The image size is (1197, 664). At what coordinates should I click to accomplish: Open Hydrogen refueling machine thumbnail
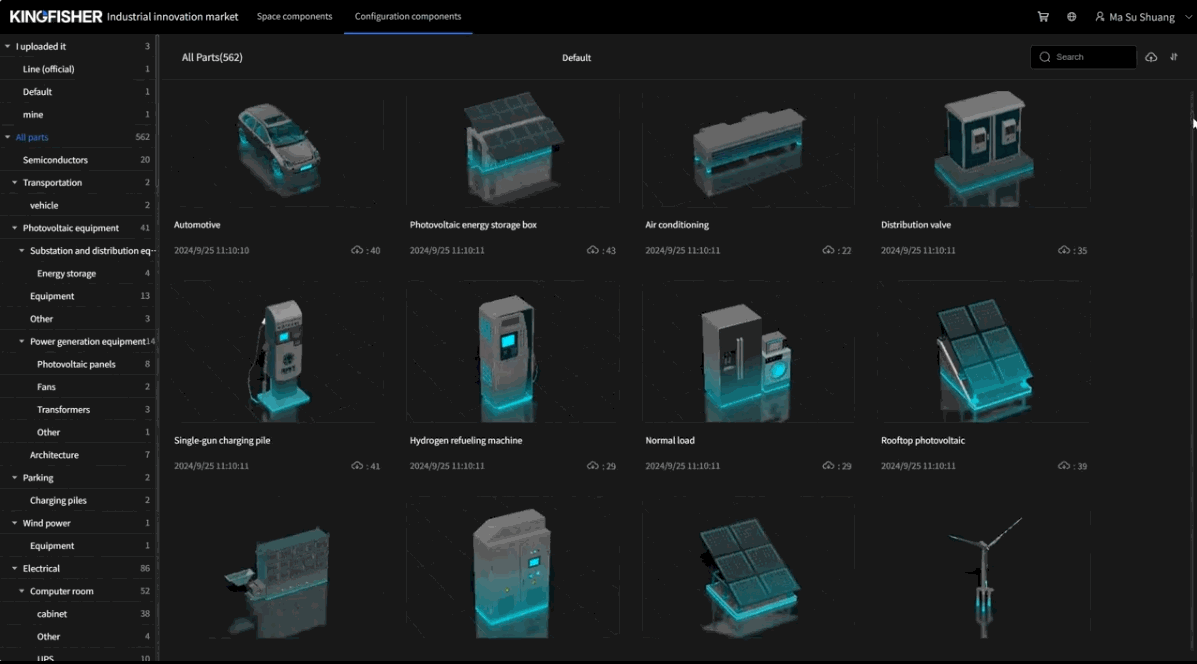click(x=513, y=353)
